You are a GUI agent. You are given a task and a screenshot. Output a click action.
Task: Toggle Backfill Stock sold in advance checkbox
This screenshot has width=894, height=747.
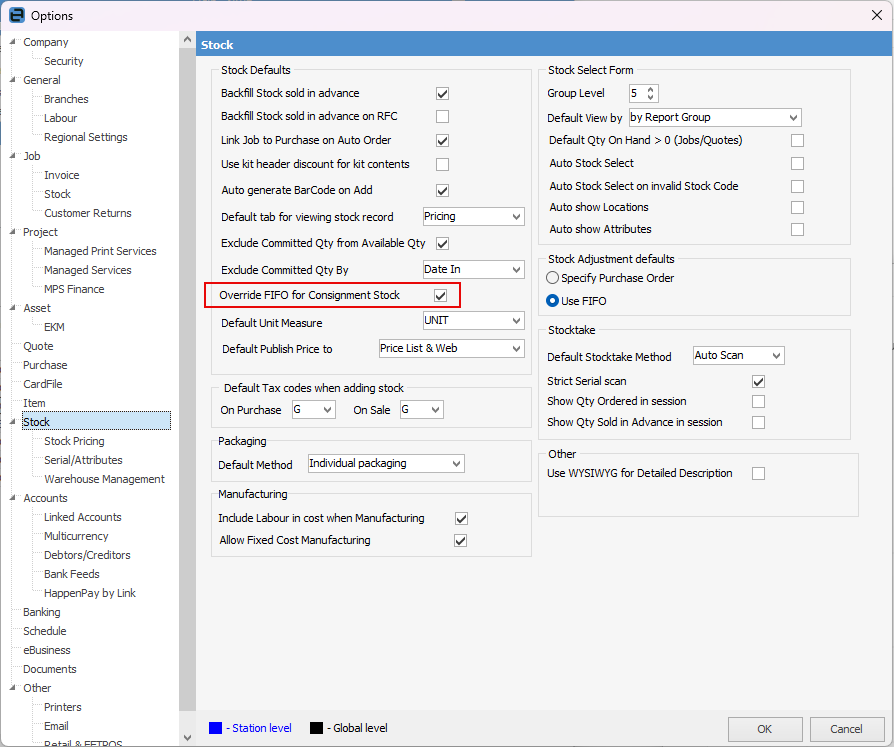(442, 94)
